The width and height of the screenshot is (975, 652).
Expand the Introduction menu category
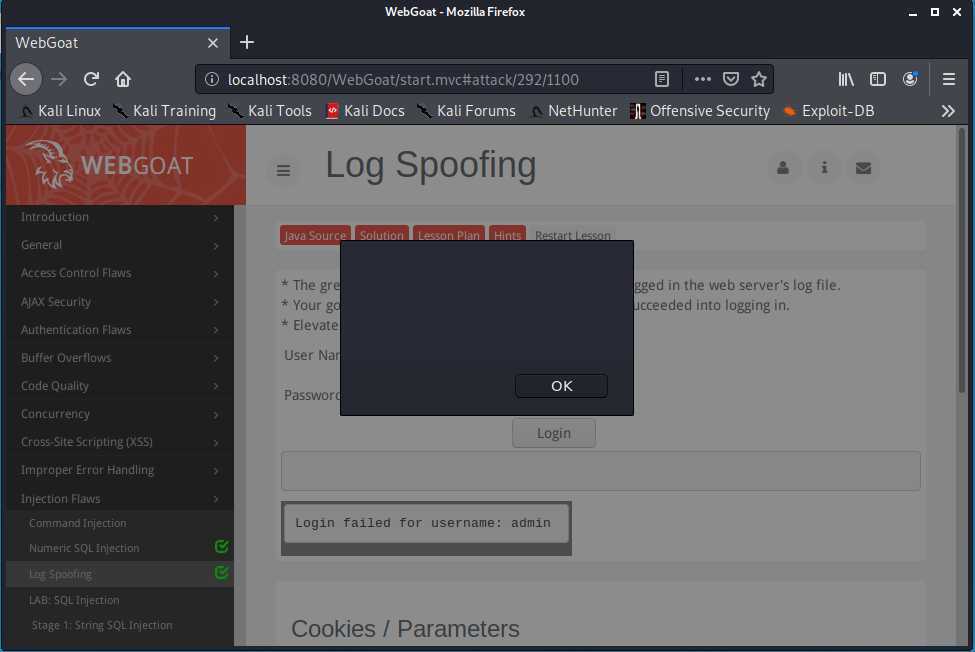pyautogui.click(x=120, y=217)
